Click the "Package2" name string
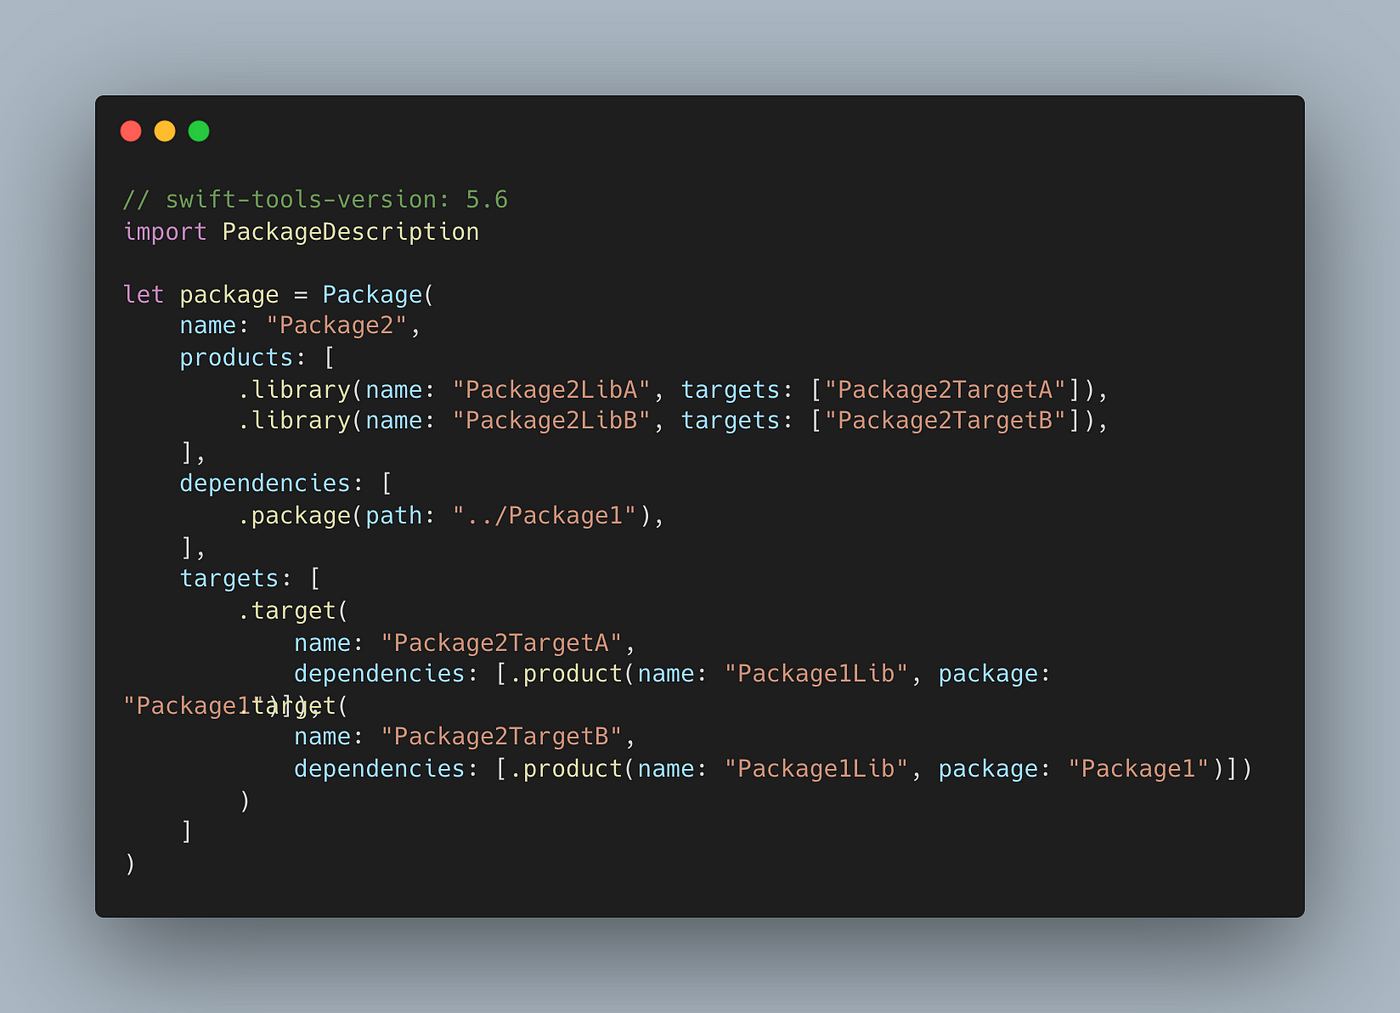Image resolution: width=1400 pixels, height=1013 pixels. [x=336, y=326]
